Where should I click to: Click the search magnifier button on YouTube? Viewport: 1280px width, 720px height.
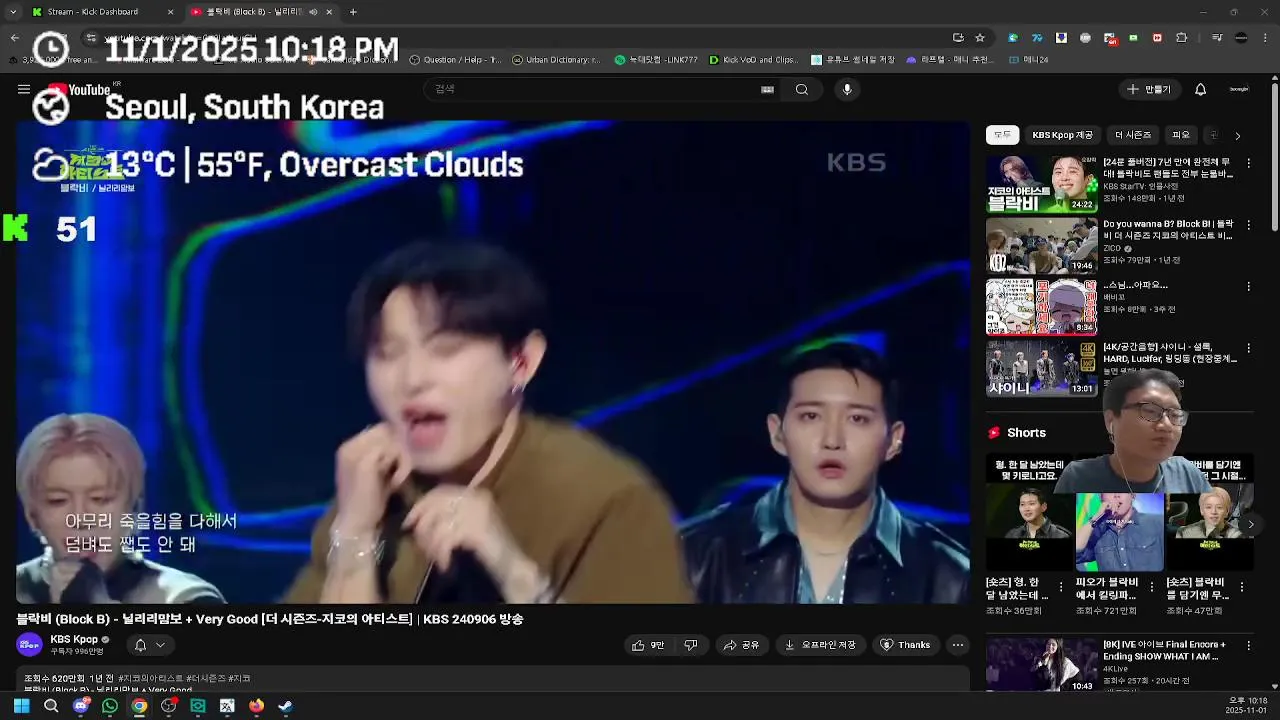click(x=802, y=89)
